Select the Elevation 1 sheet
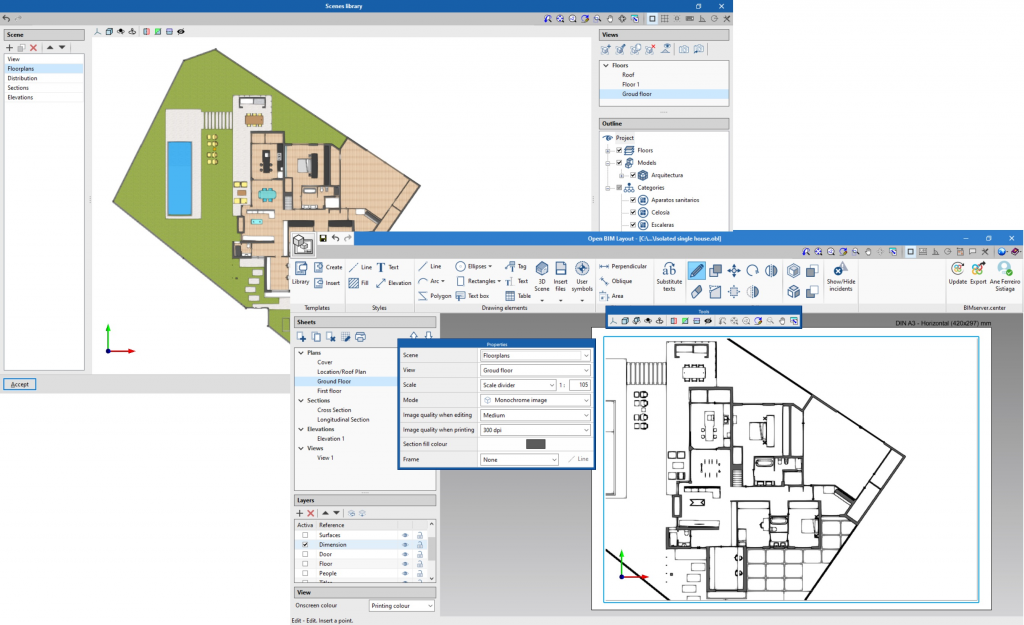1024x625 pixels. [x=332, y=438]
